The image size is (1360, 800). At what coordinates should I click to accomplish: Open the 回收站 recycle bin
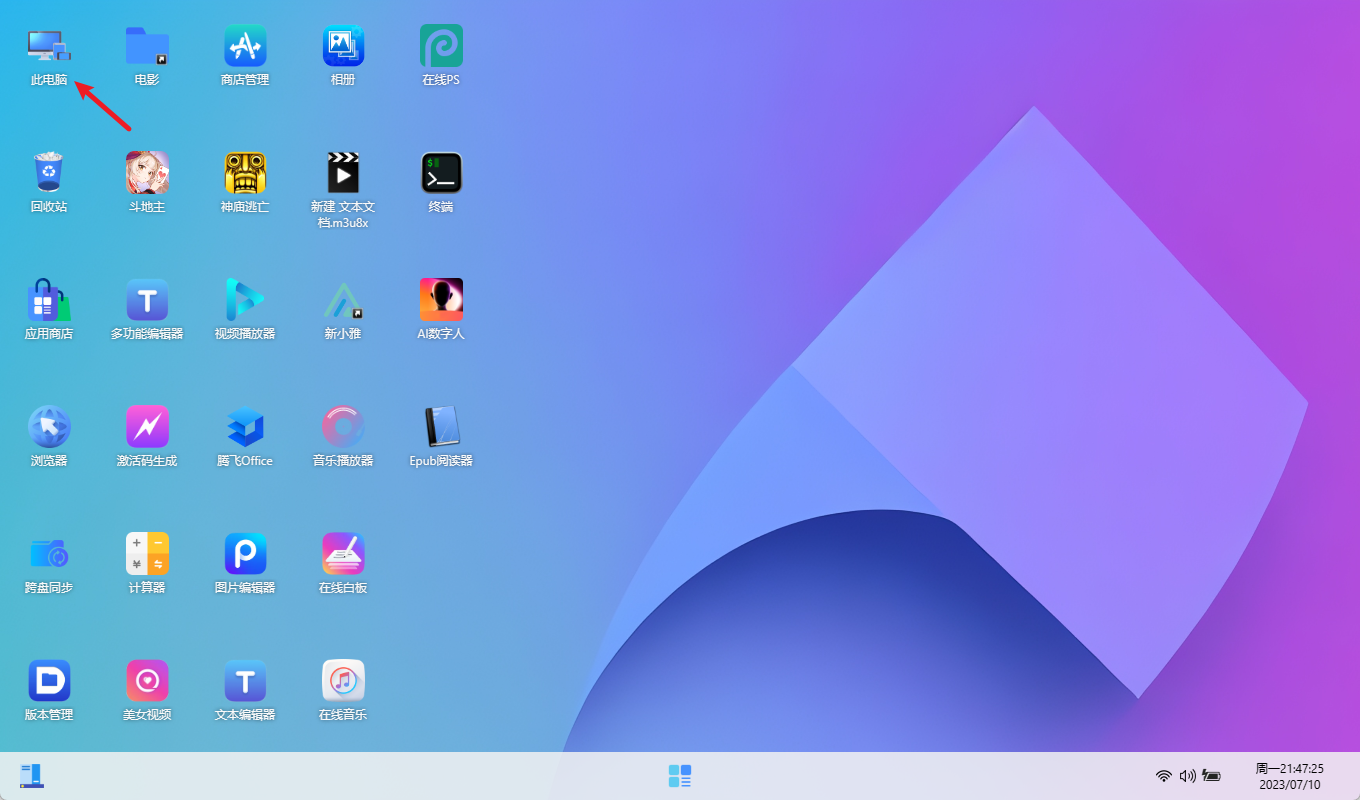click(49, 173)
